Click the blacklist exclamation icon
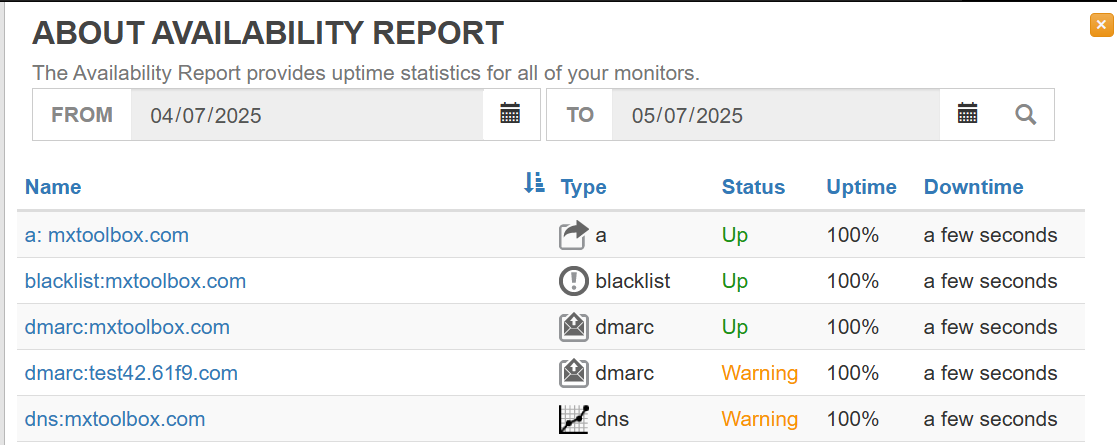 (x=573, y=281)
